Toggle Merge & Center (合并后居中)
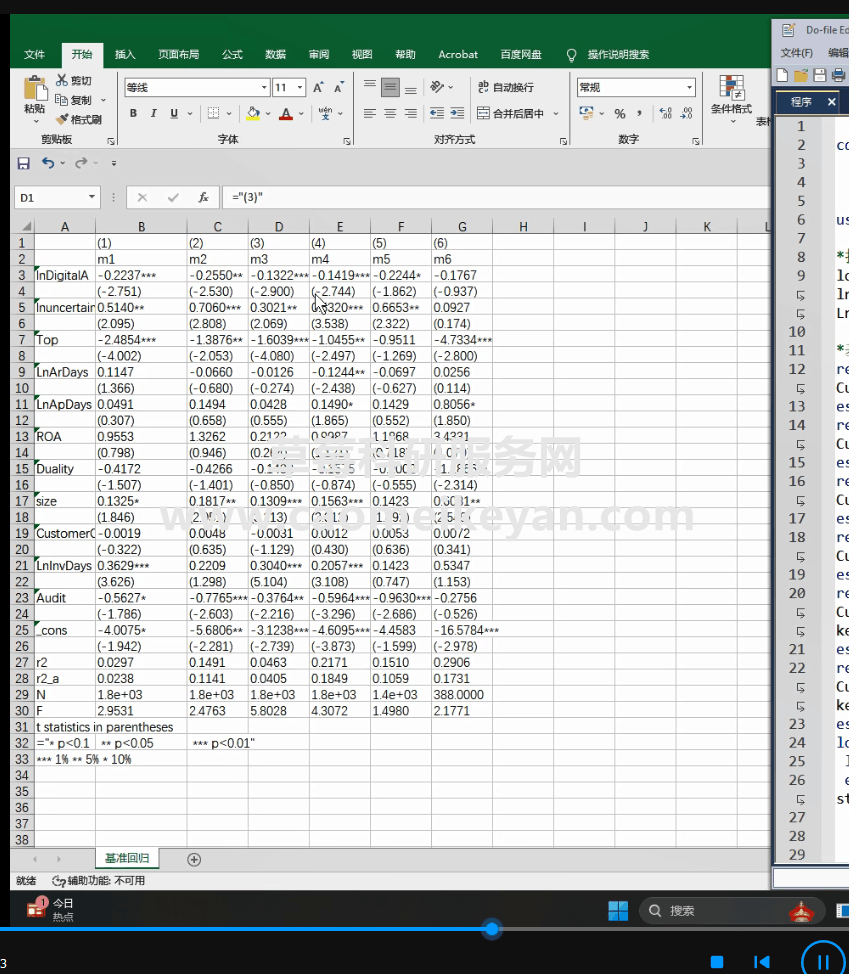The height and width of the screenshot is (974, 849). coord(510,113)
